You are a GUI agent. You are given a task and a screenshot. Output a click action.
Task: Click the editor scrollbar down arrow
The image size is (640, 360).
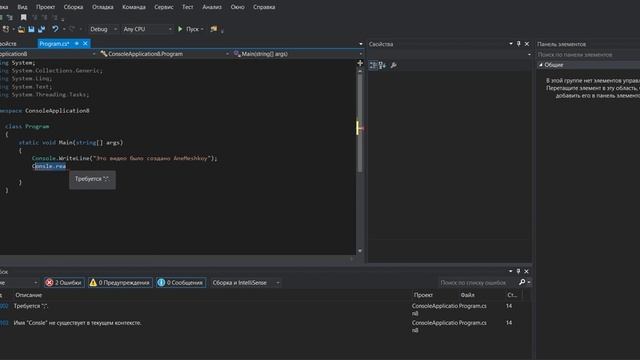360,251
